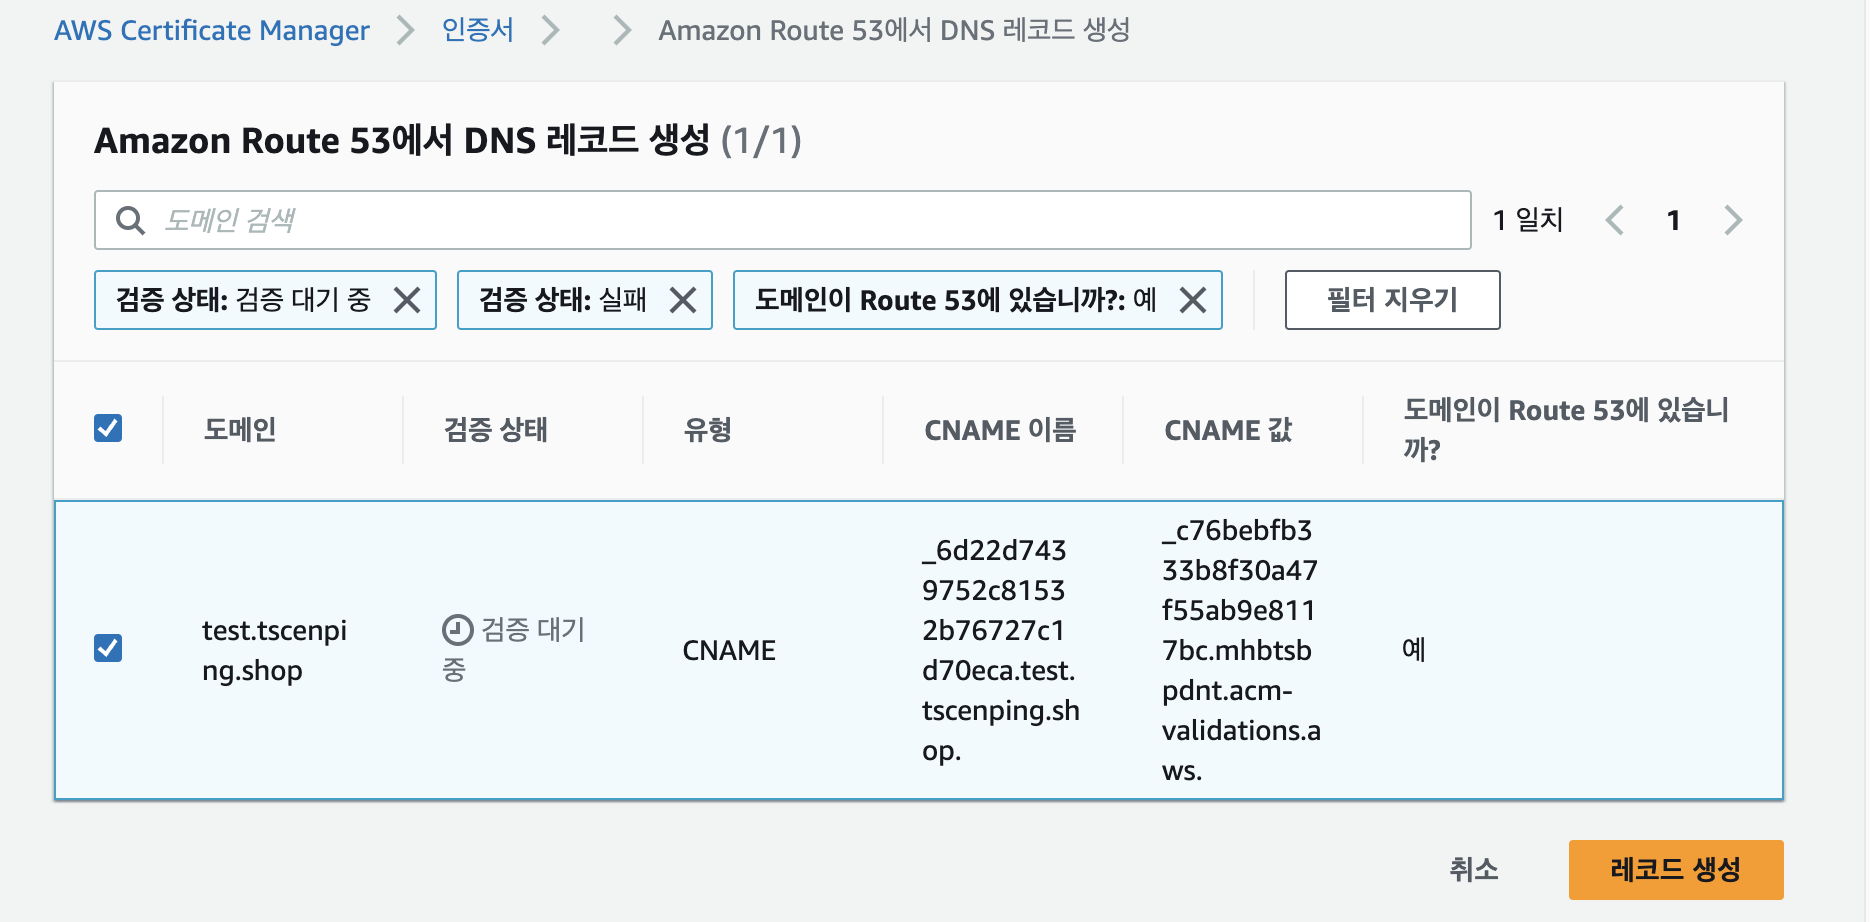The width and height of the screenshot is (1870, 922).
Task: Click the CNAME 값 column header
Action: (x=1228, y=430)
